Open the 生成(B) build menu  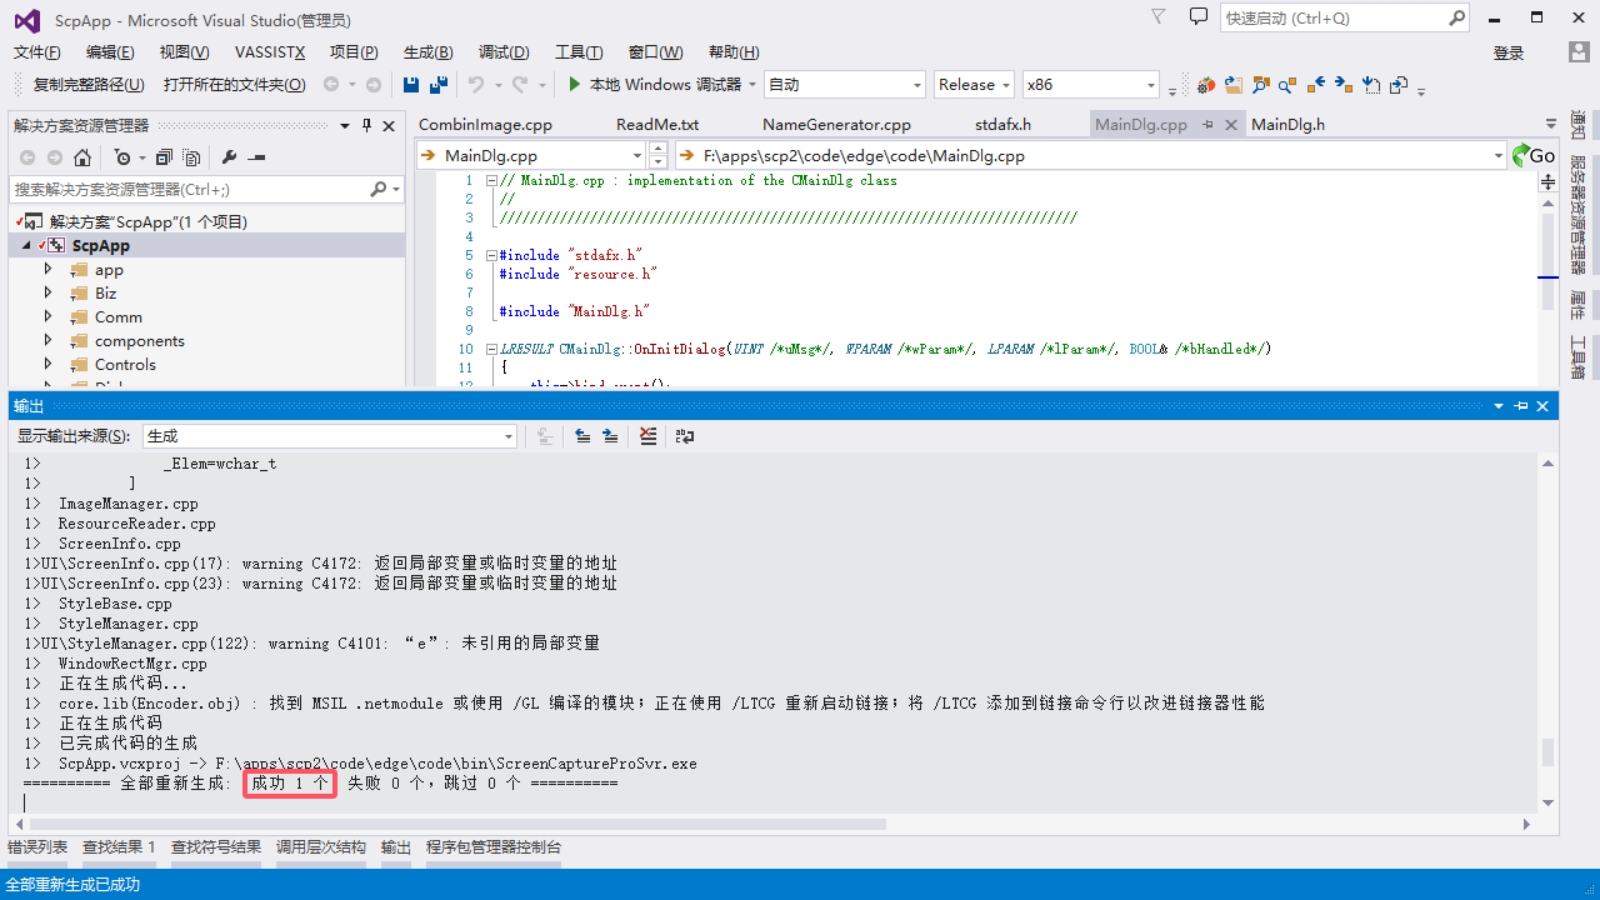coord(428,52)
